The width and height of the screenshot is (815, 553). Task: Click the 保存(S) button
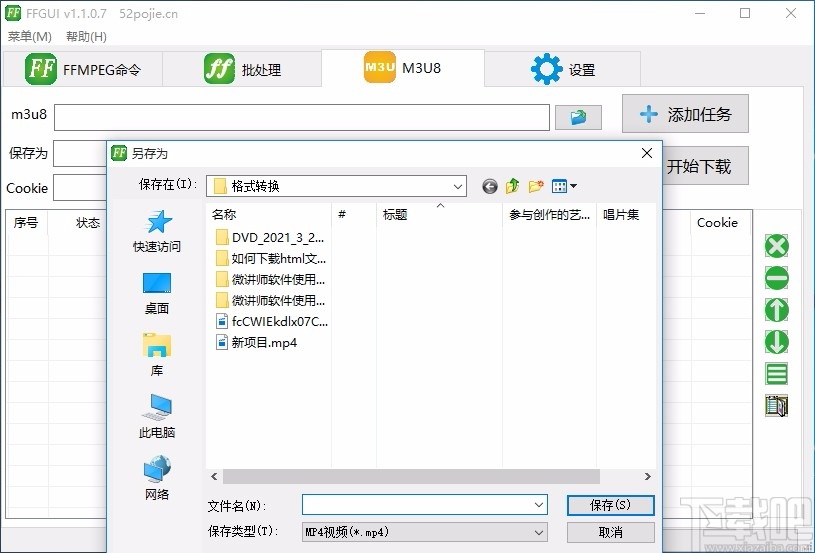(610, 505)
